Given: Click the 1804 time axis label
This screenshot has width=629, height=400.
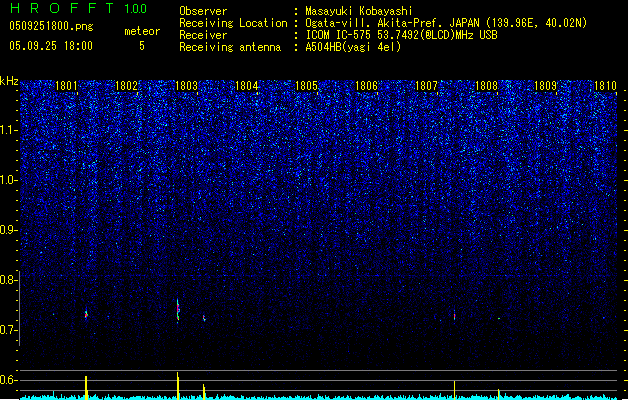Looking at the screenshot, I should [246, 86].
